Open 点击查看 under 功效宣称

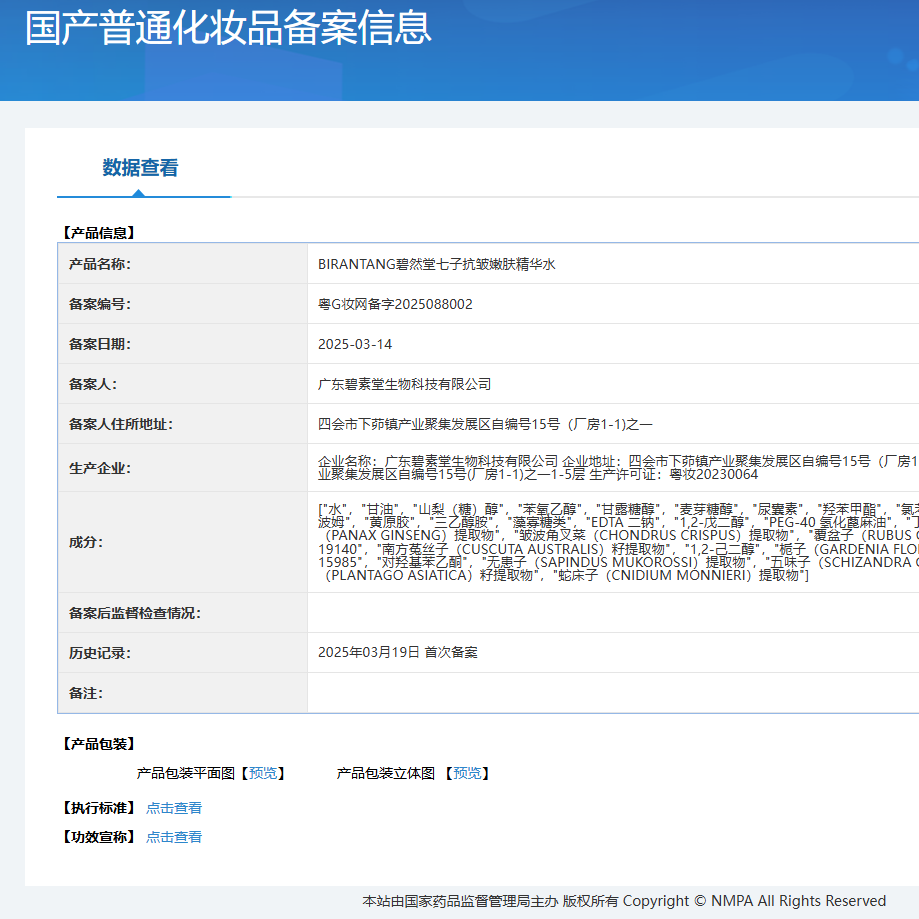click(173, 836)
